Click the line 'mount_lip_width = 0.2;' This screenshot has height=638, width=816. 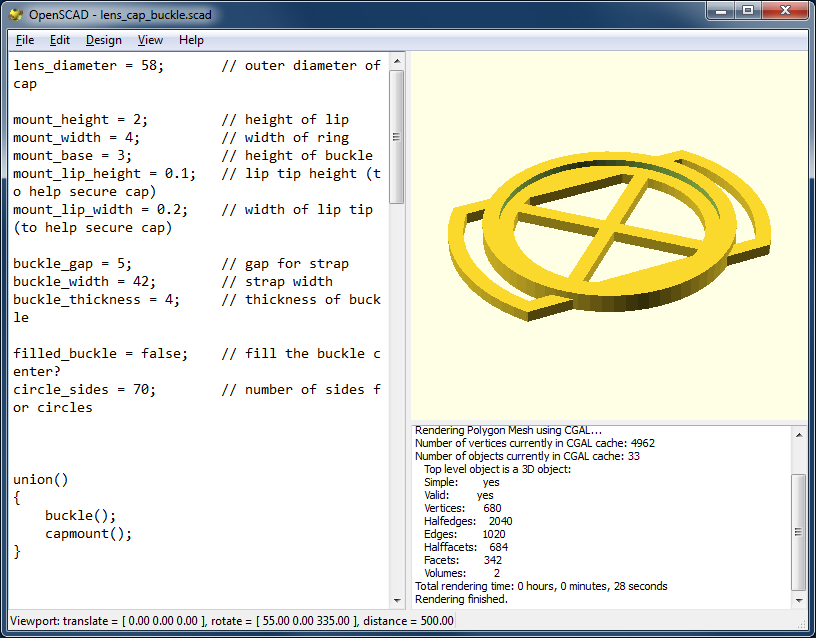click(100, 210)
